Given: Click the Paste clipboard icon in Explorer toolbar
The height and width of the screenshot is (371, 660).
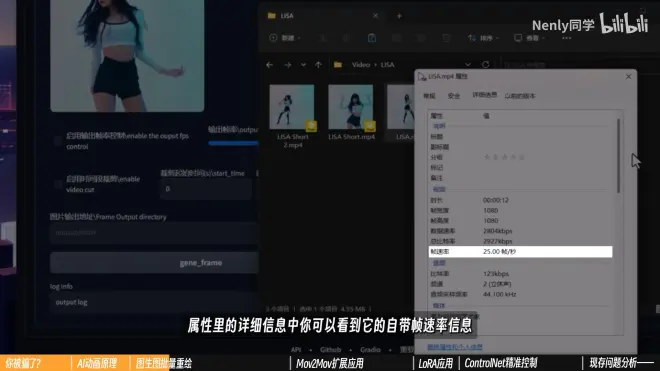Looking at the screenshot, I should [x=372, y=38].
